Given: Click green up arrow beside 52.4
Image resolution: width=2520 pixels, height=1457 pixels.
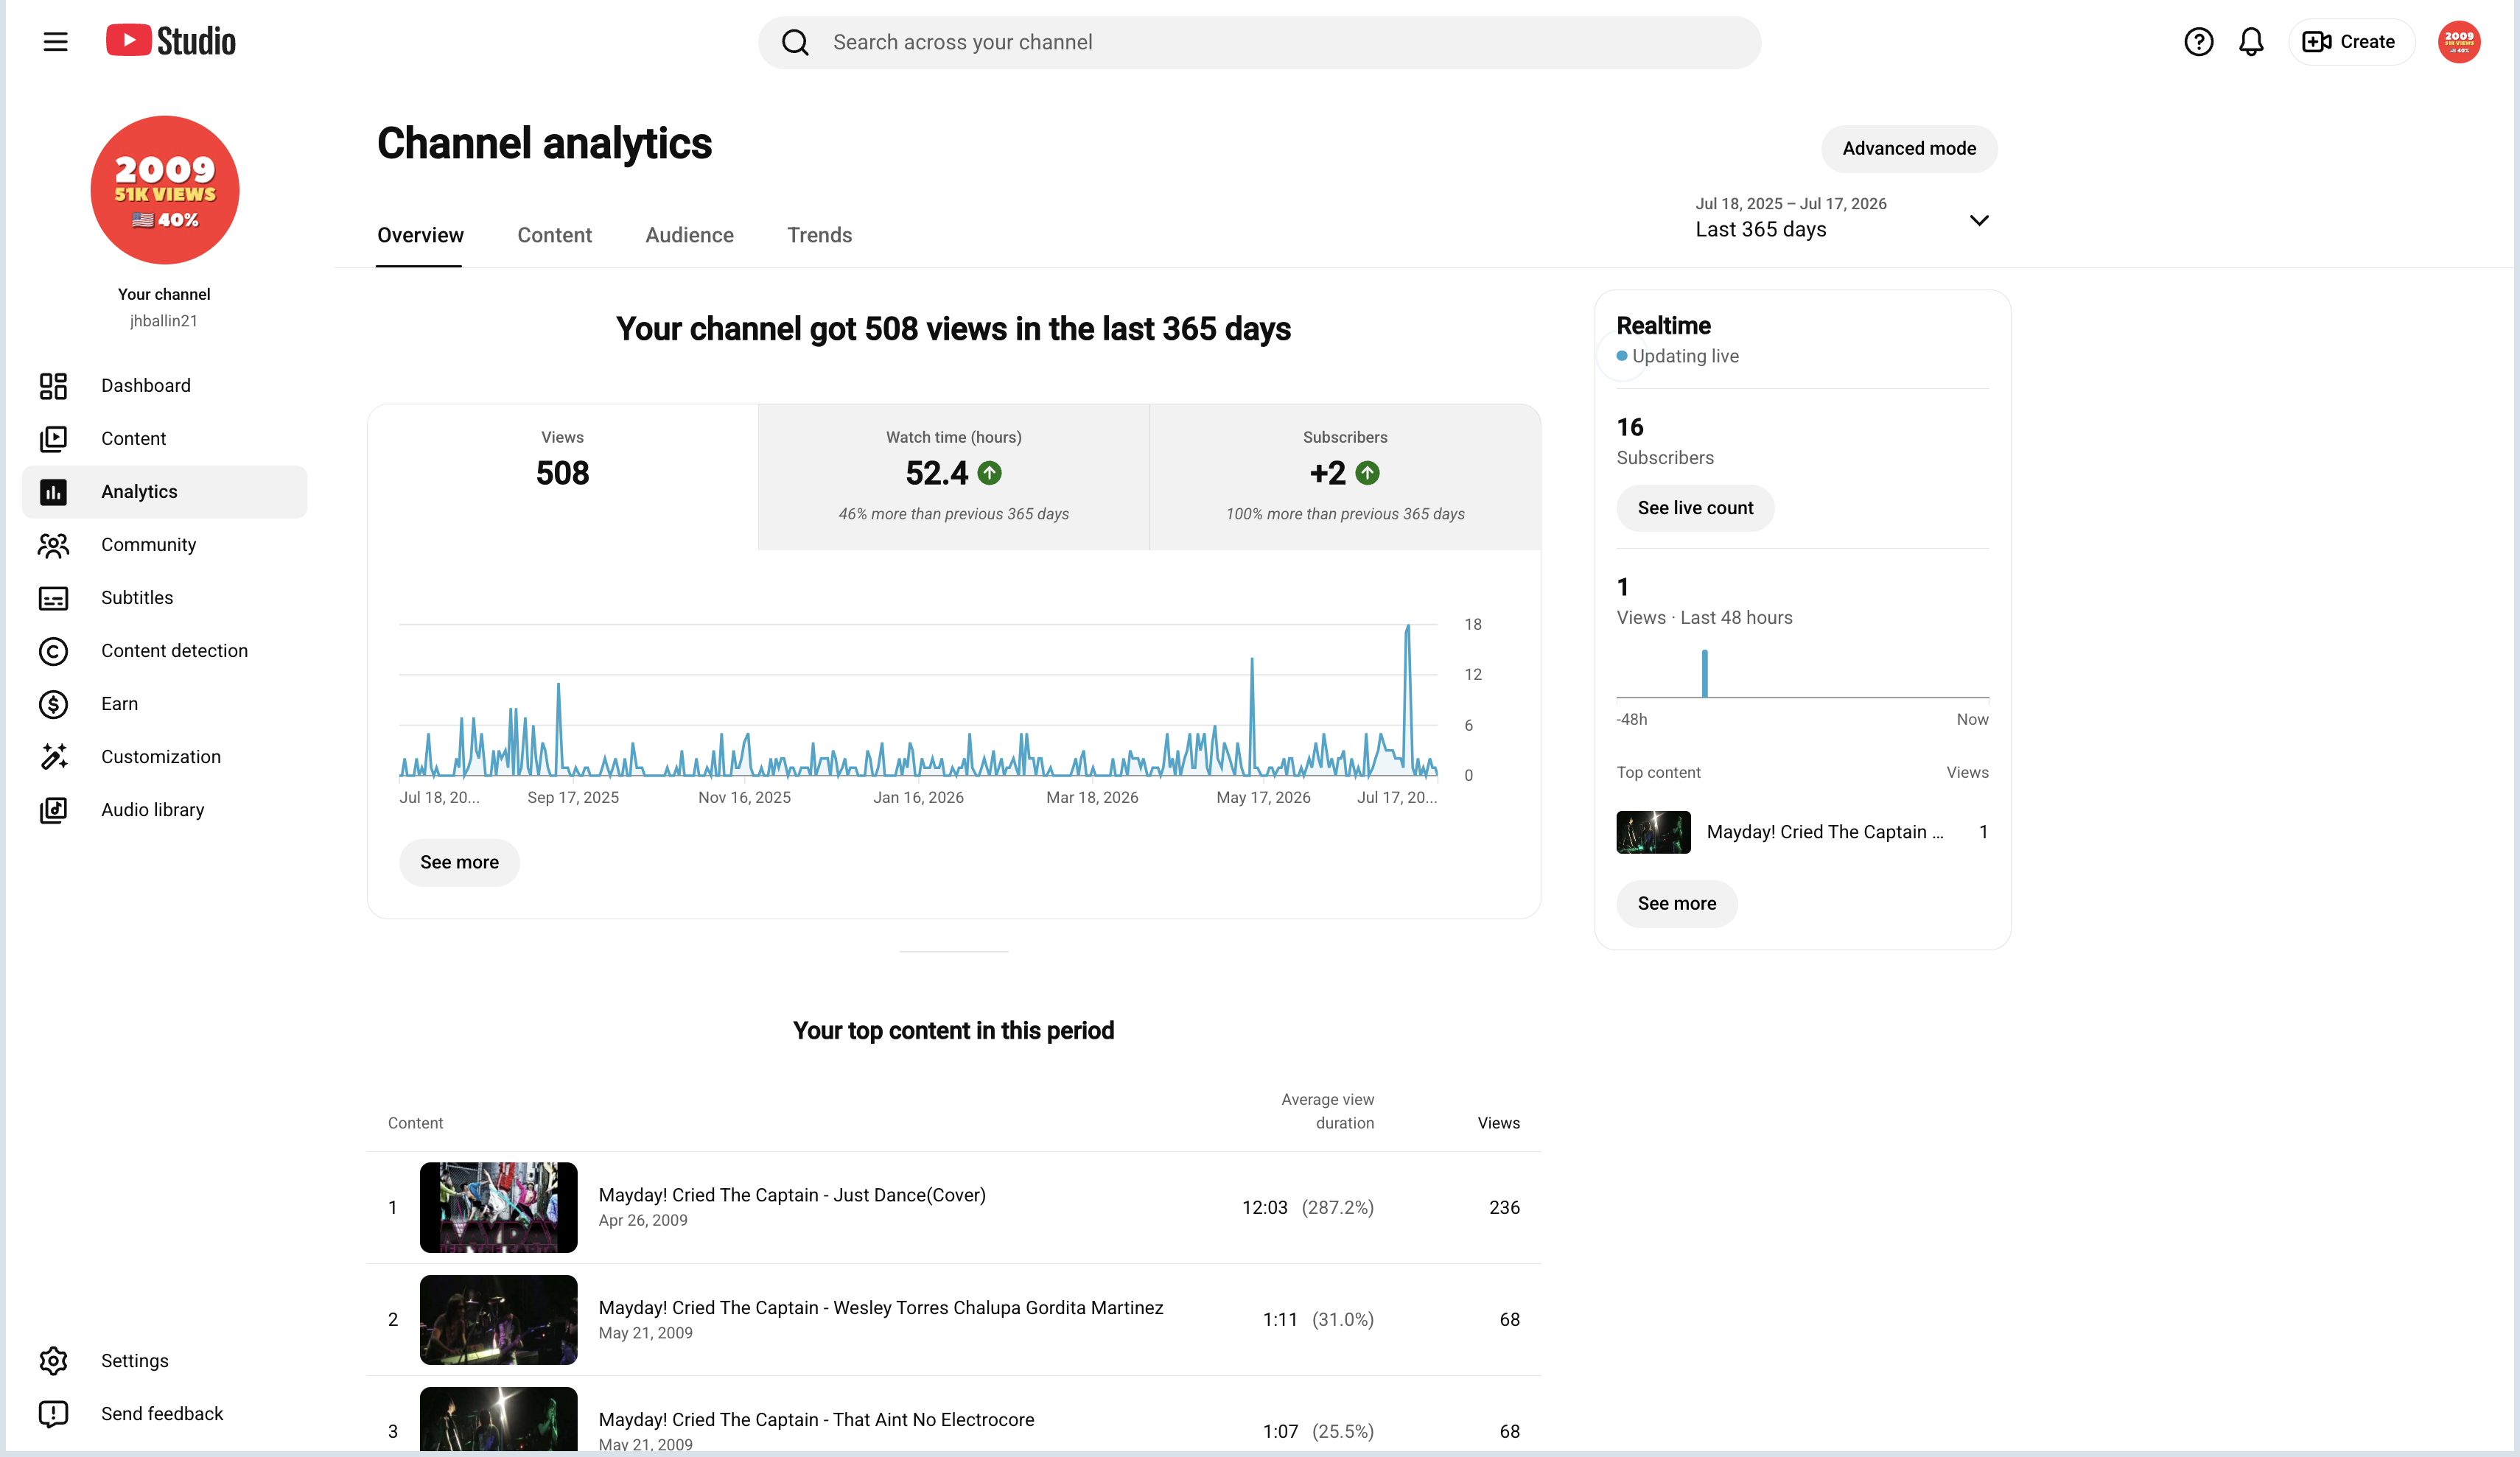Looking at the screenshot, I should [x=989, y=473].
